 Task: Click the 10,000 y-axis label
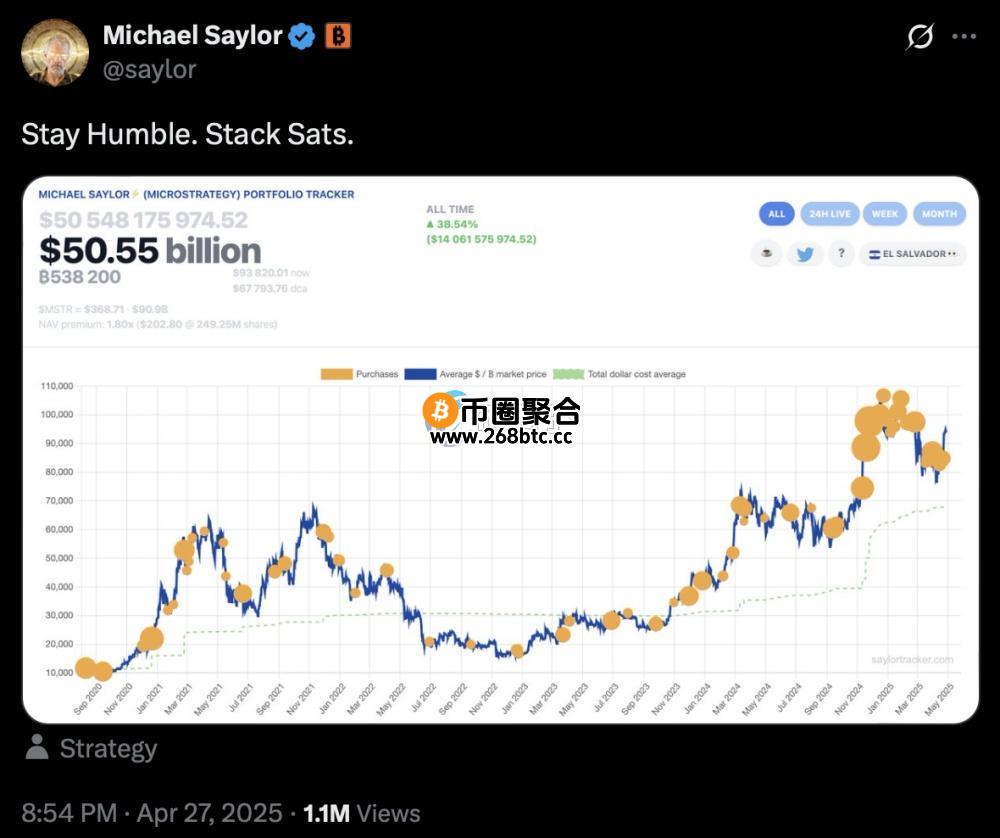(59, 672)
